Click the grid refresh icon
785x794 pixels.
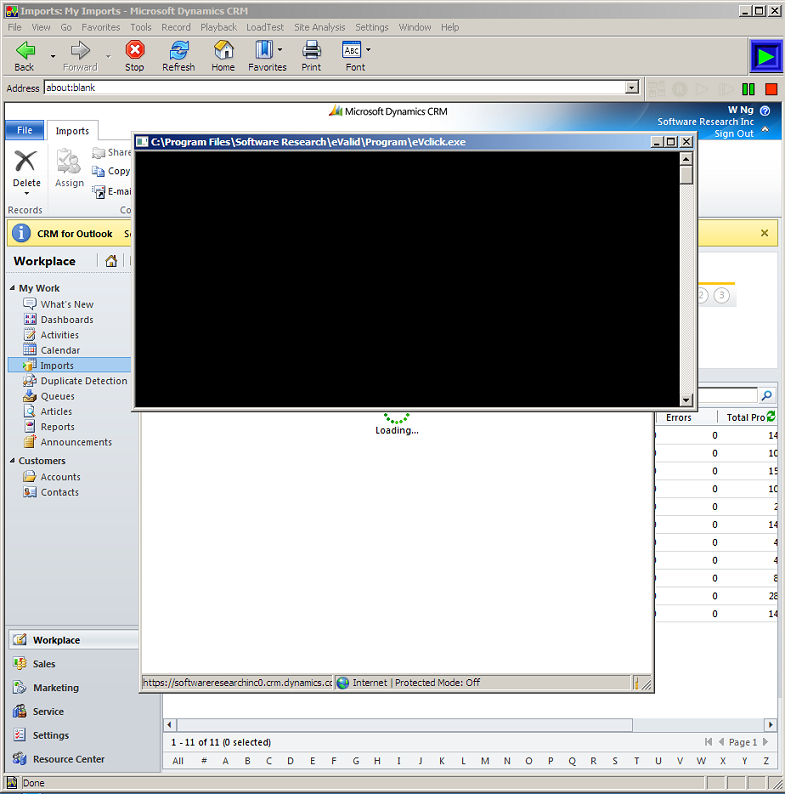pos(771,416)
